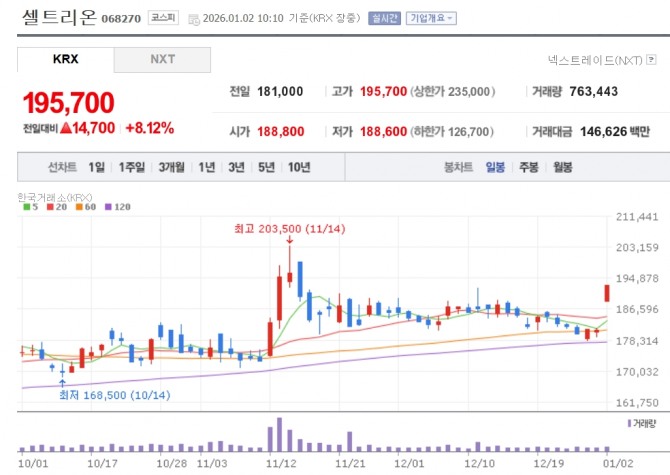Screen dimensions: 670x475
Task: Click the 161,750 price axis label
Action: [637, 403]
